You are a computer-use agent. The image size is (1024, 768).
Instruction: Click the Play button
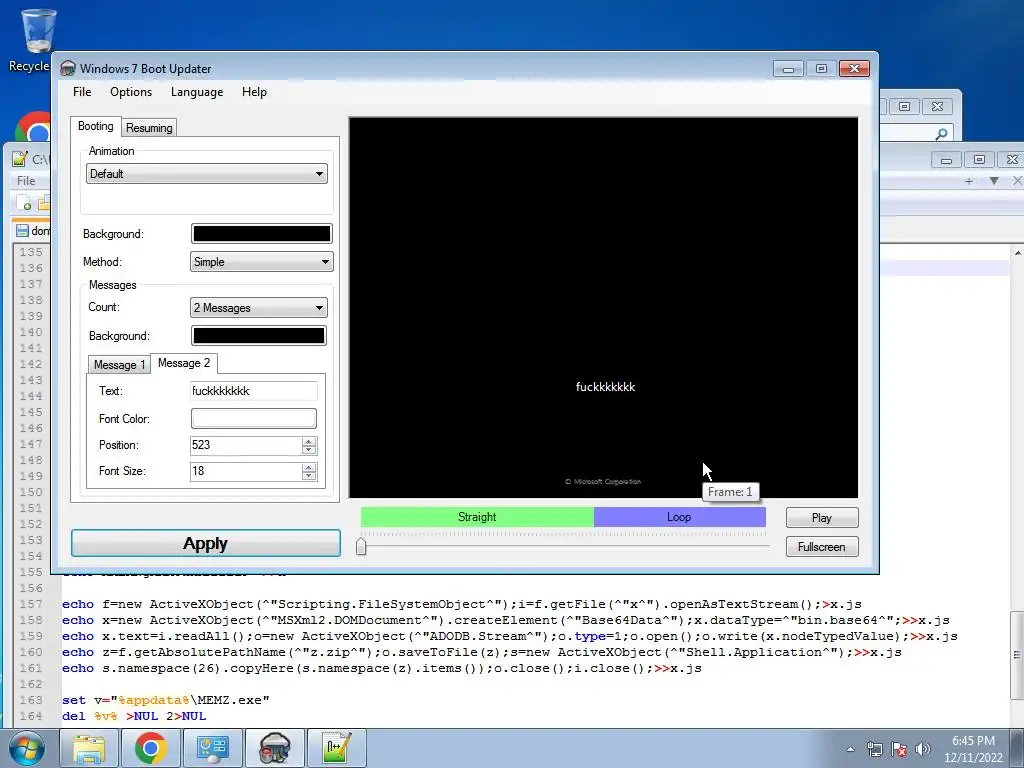tap(822, 518)
